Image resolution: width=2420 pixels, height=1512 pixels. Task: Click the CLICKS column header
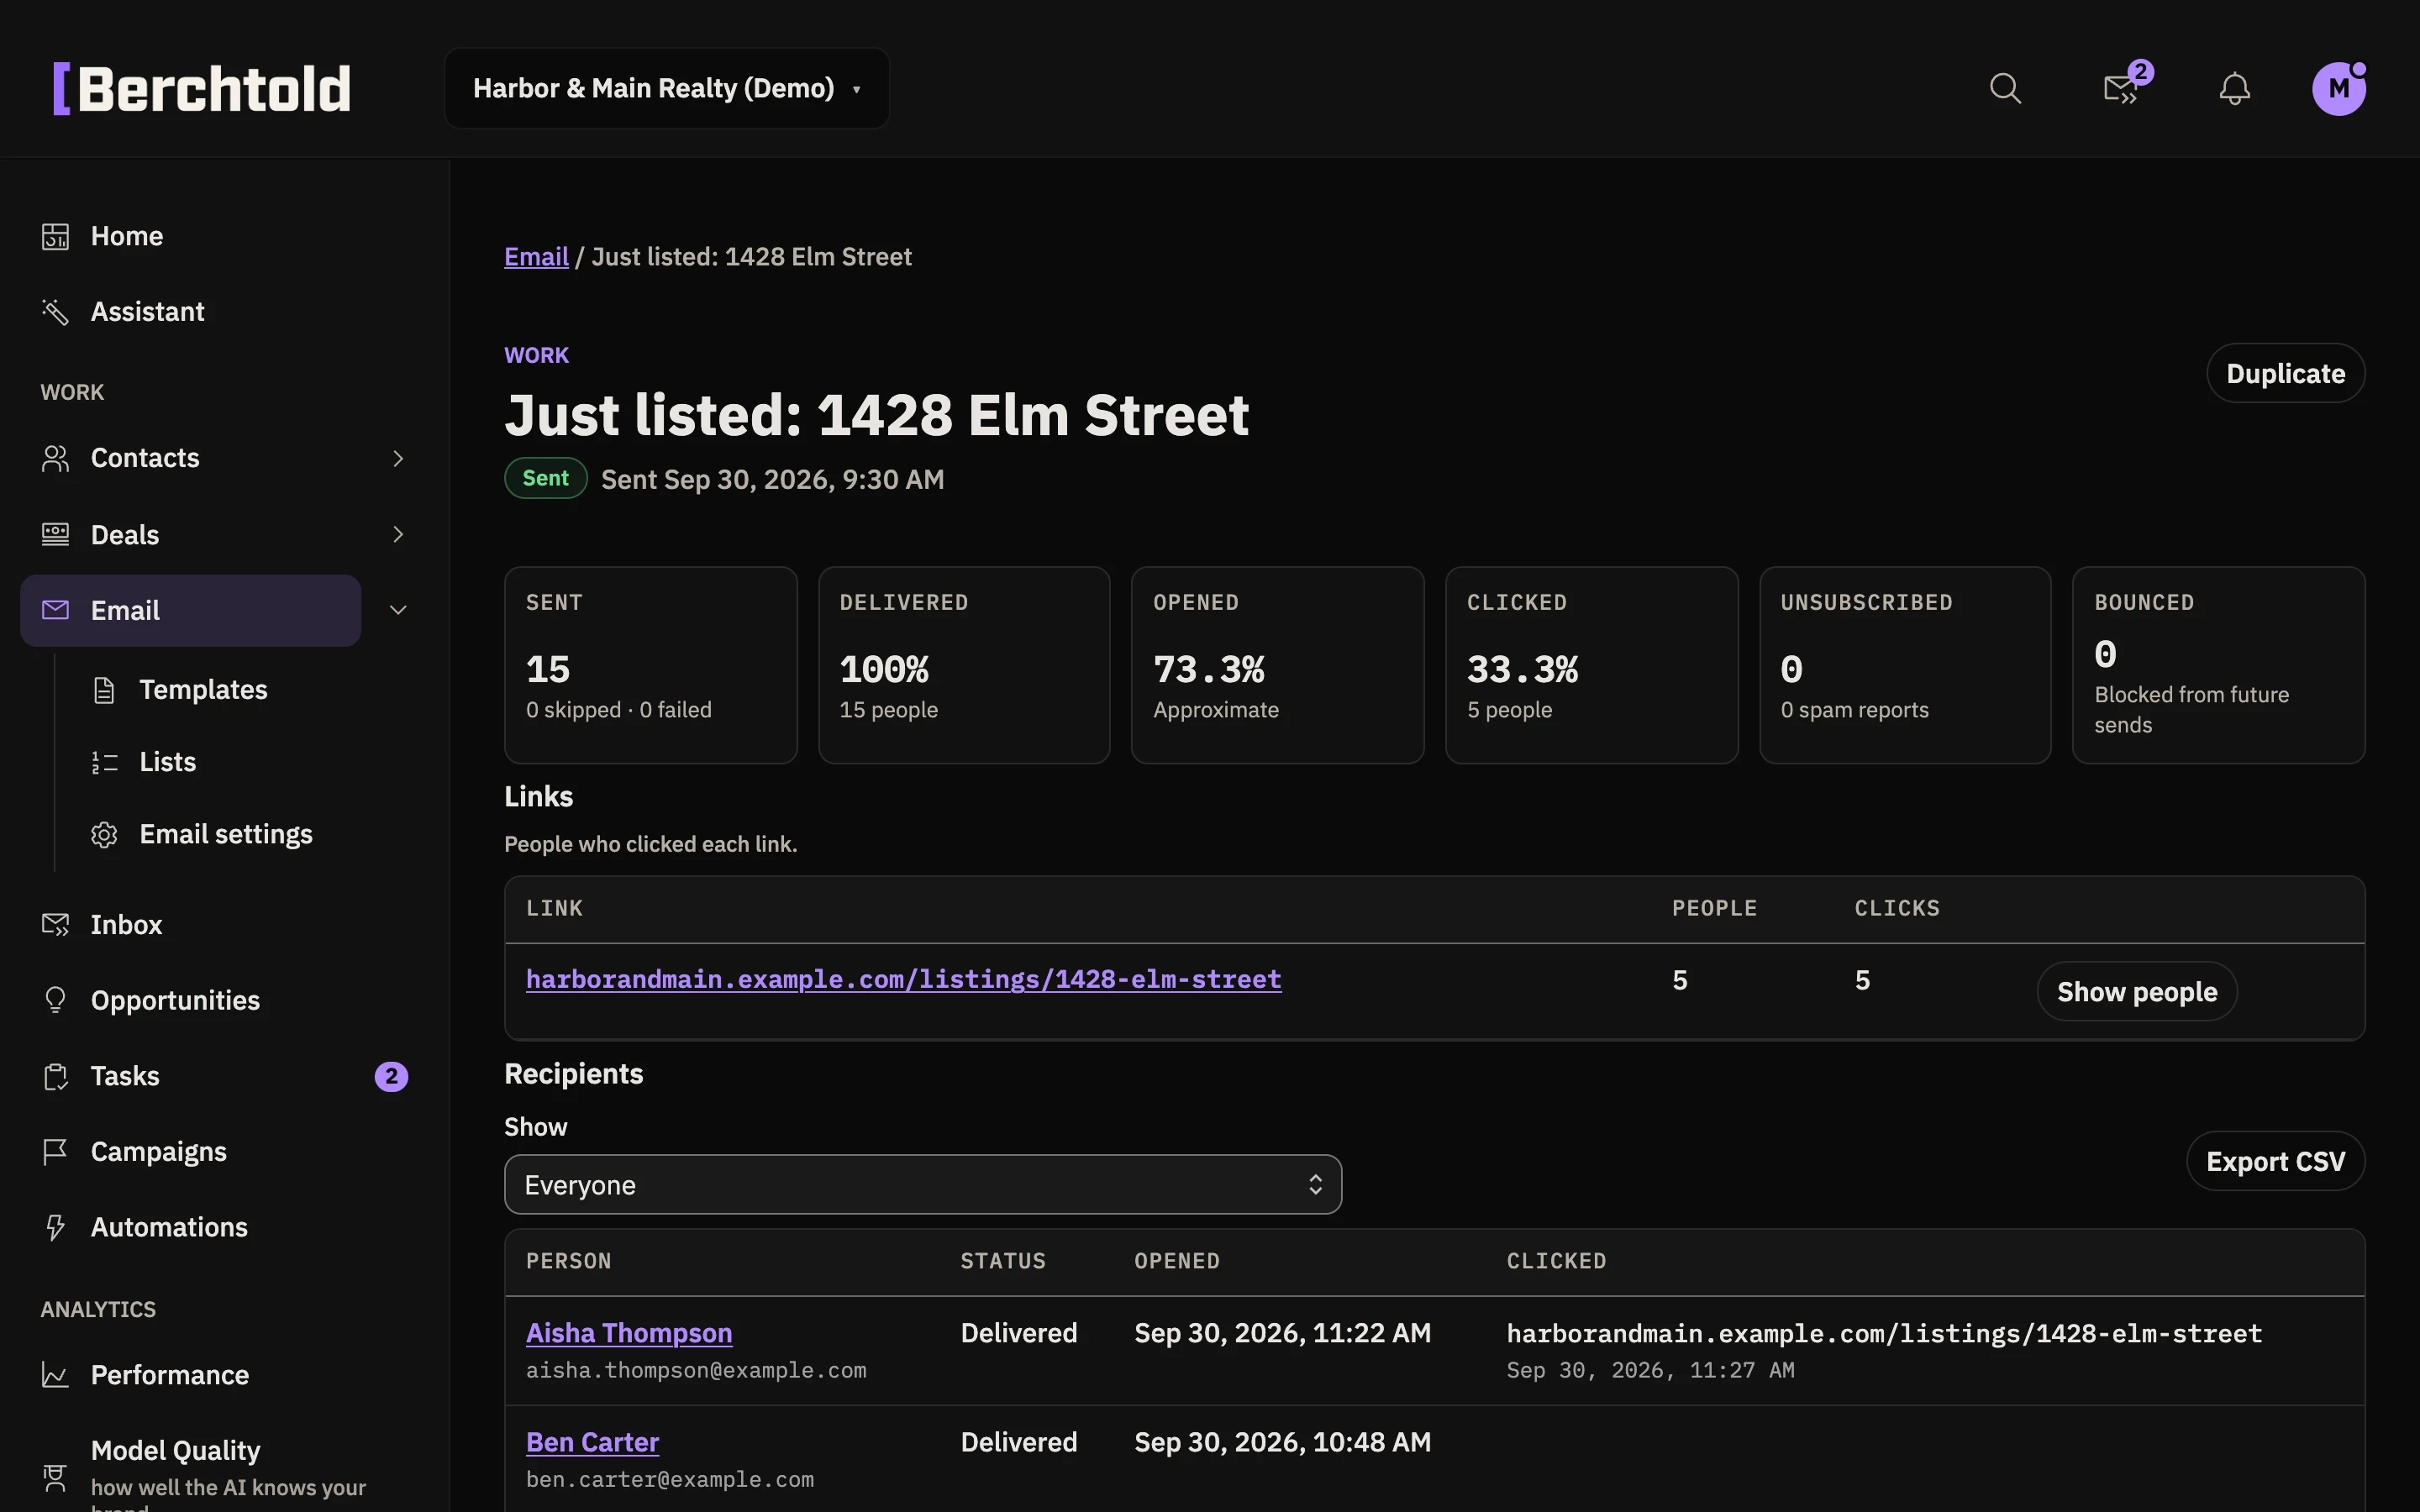click(1897, 908)
